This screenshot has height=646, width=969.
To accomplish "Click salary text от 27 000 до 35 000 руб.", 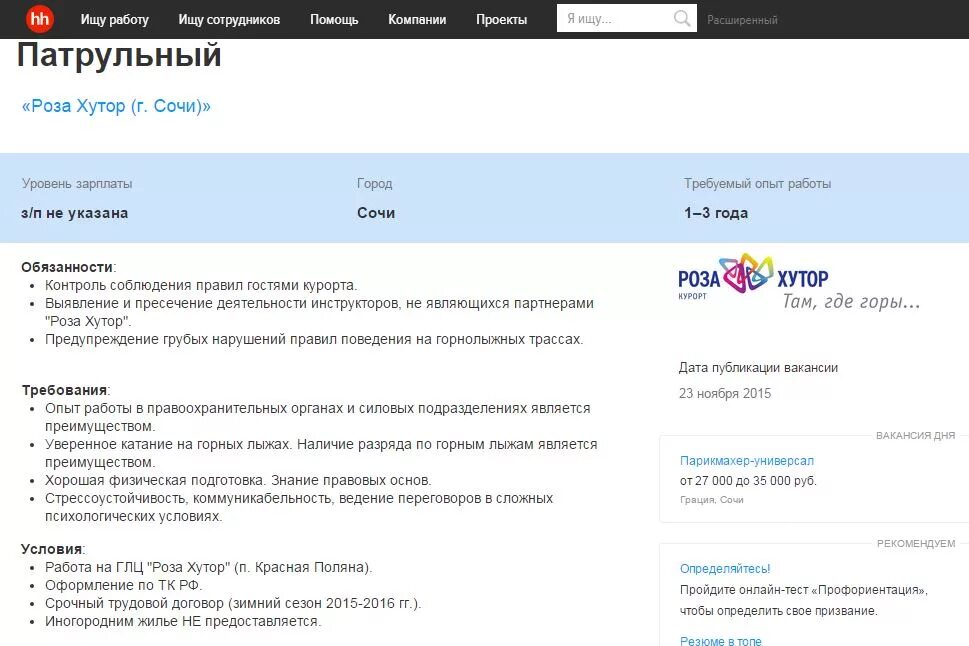I will pos(748,480).
